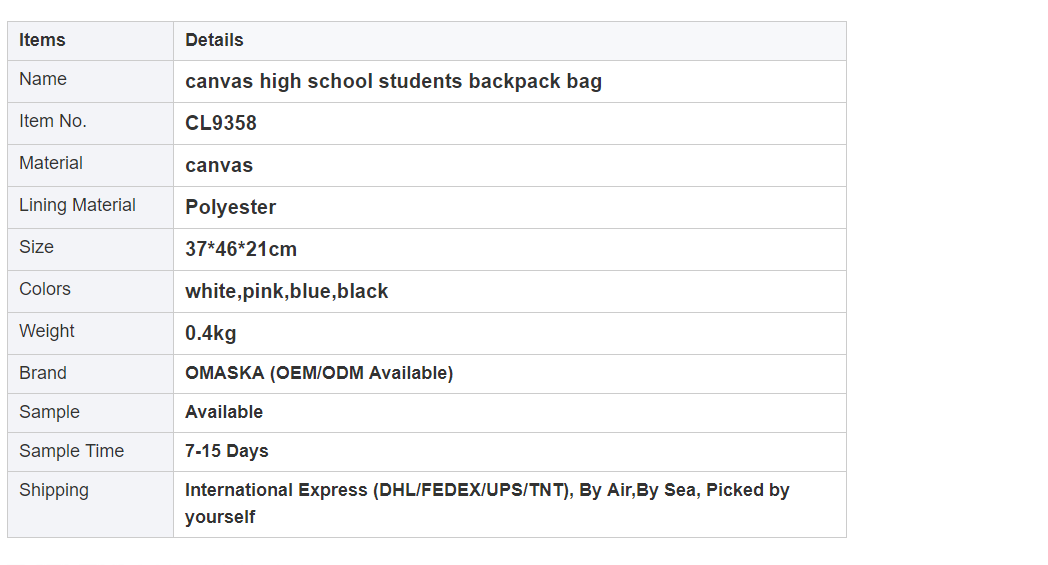Click the product name text canvas high school students backpack bag

[x=394, y=82]
